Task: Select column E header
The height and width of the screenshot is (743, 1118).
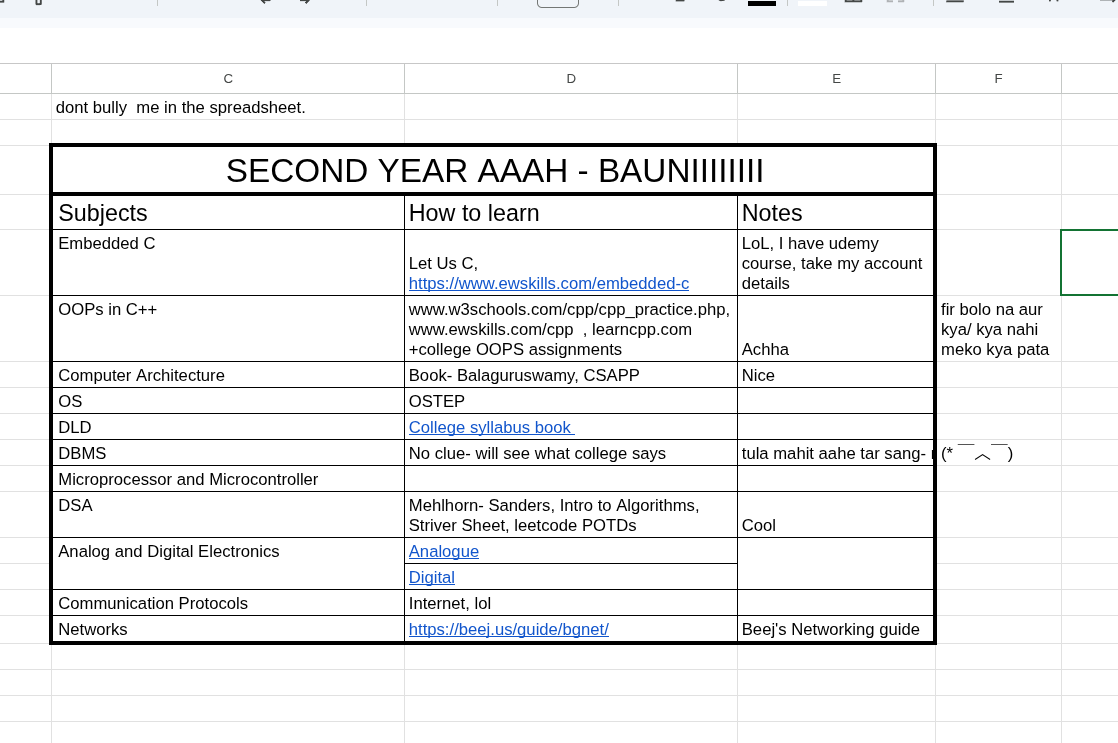Action: point(836,78)
